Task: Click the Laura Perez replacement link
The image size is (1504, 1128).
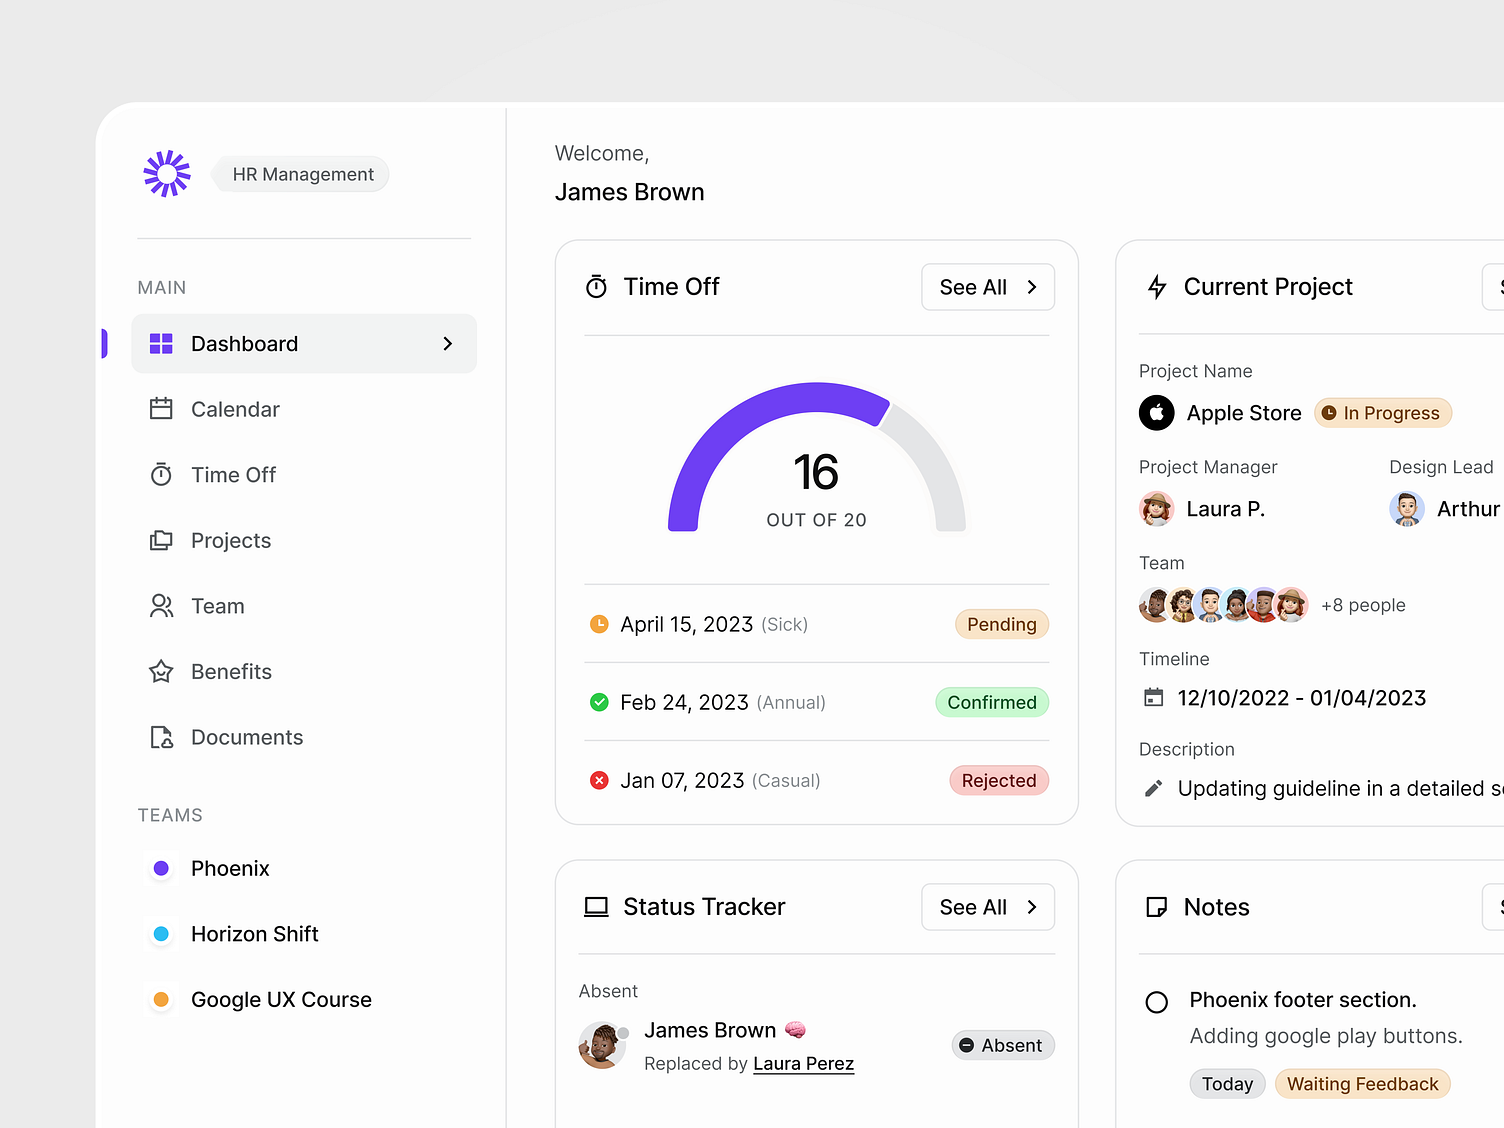Action: point(803,1063)
